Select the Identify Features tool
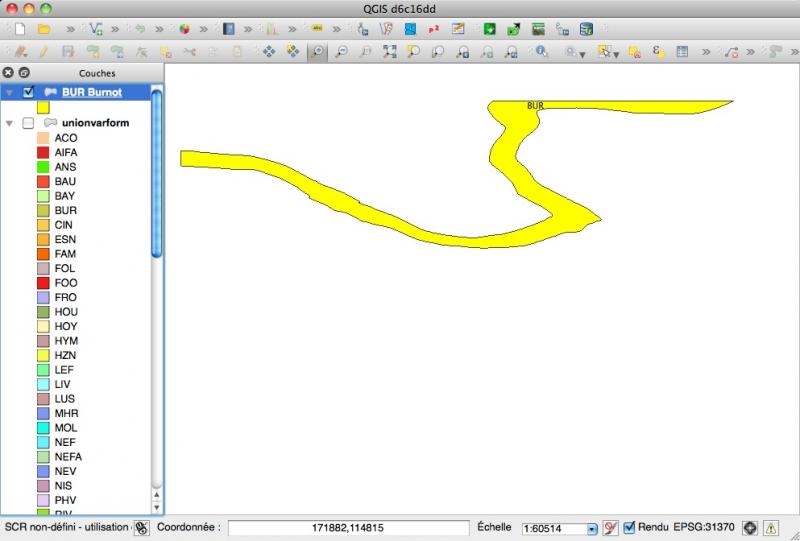Image resolution: width=800 pixels, height=541 pixels. (541, 51)
